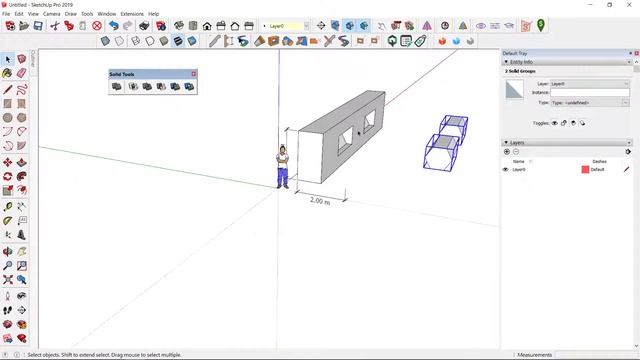
Task: Enable the Monochrome face style
Action: 192,41
